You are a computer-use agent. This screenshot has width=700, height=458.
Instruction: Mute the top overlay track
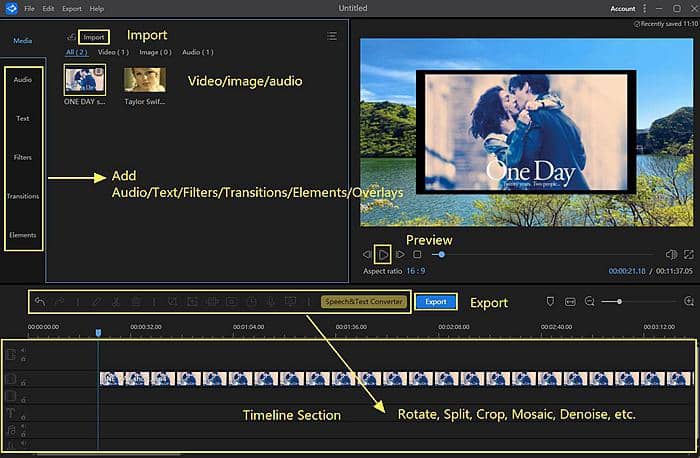click(23, 350)
